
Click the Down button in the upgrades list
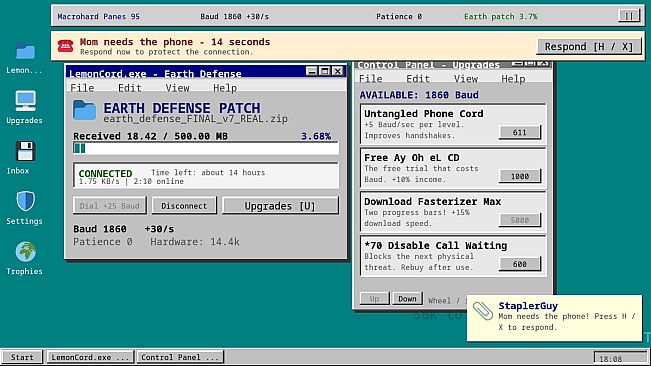tap(407, 299)
